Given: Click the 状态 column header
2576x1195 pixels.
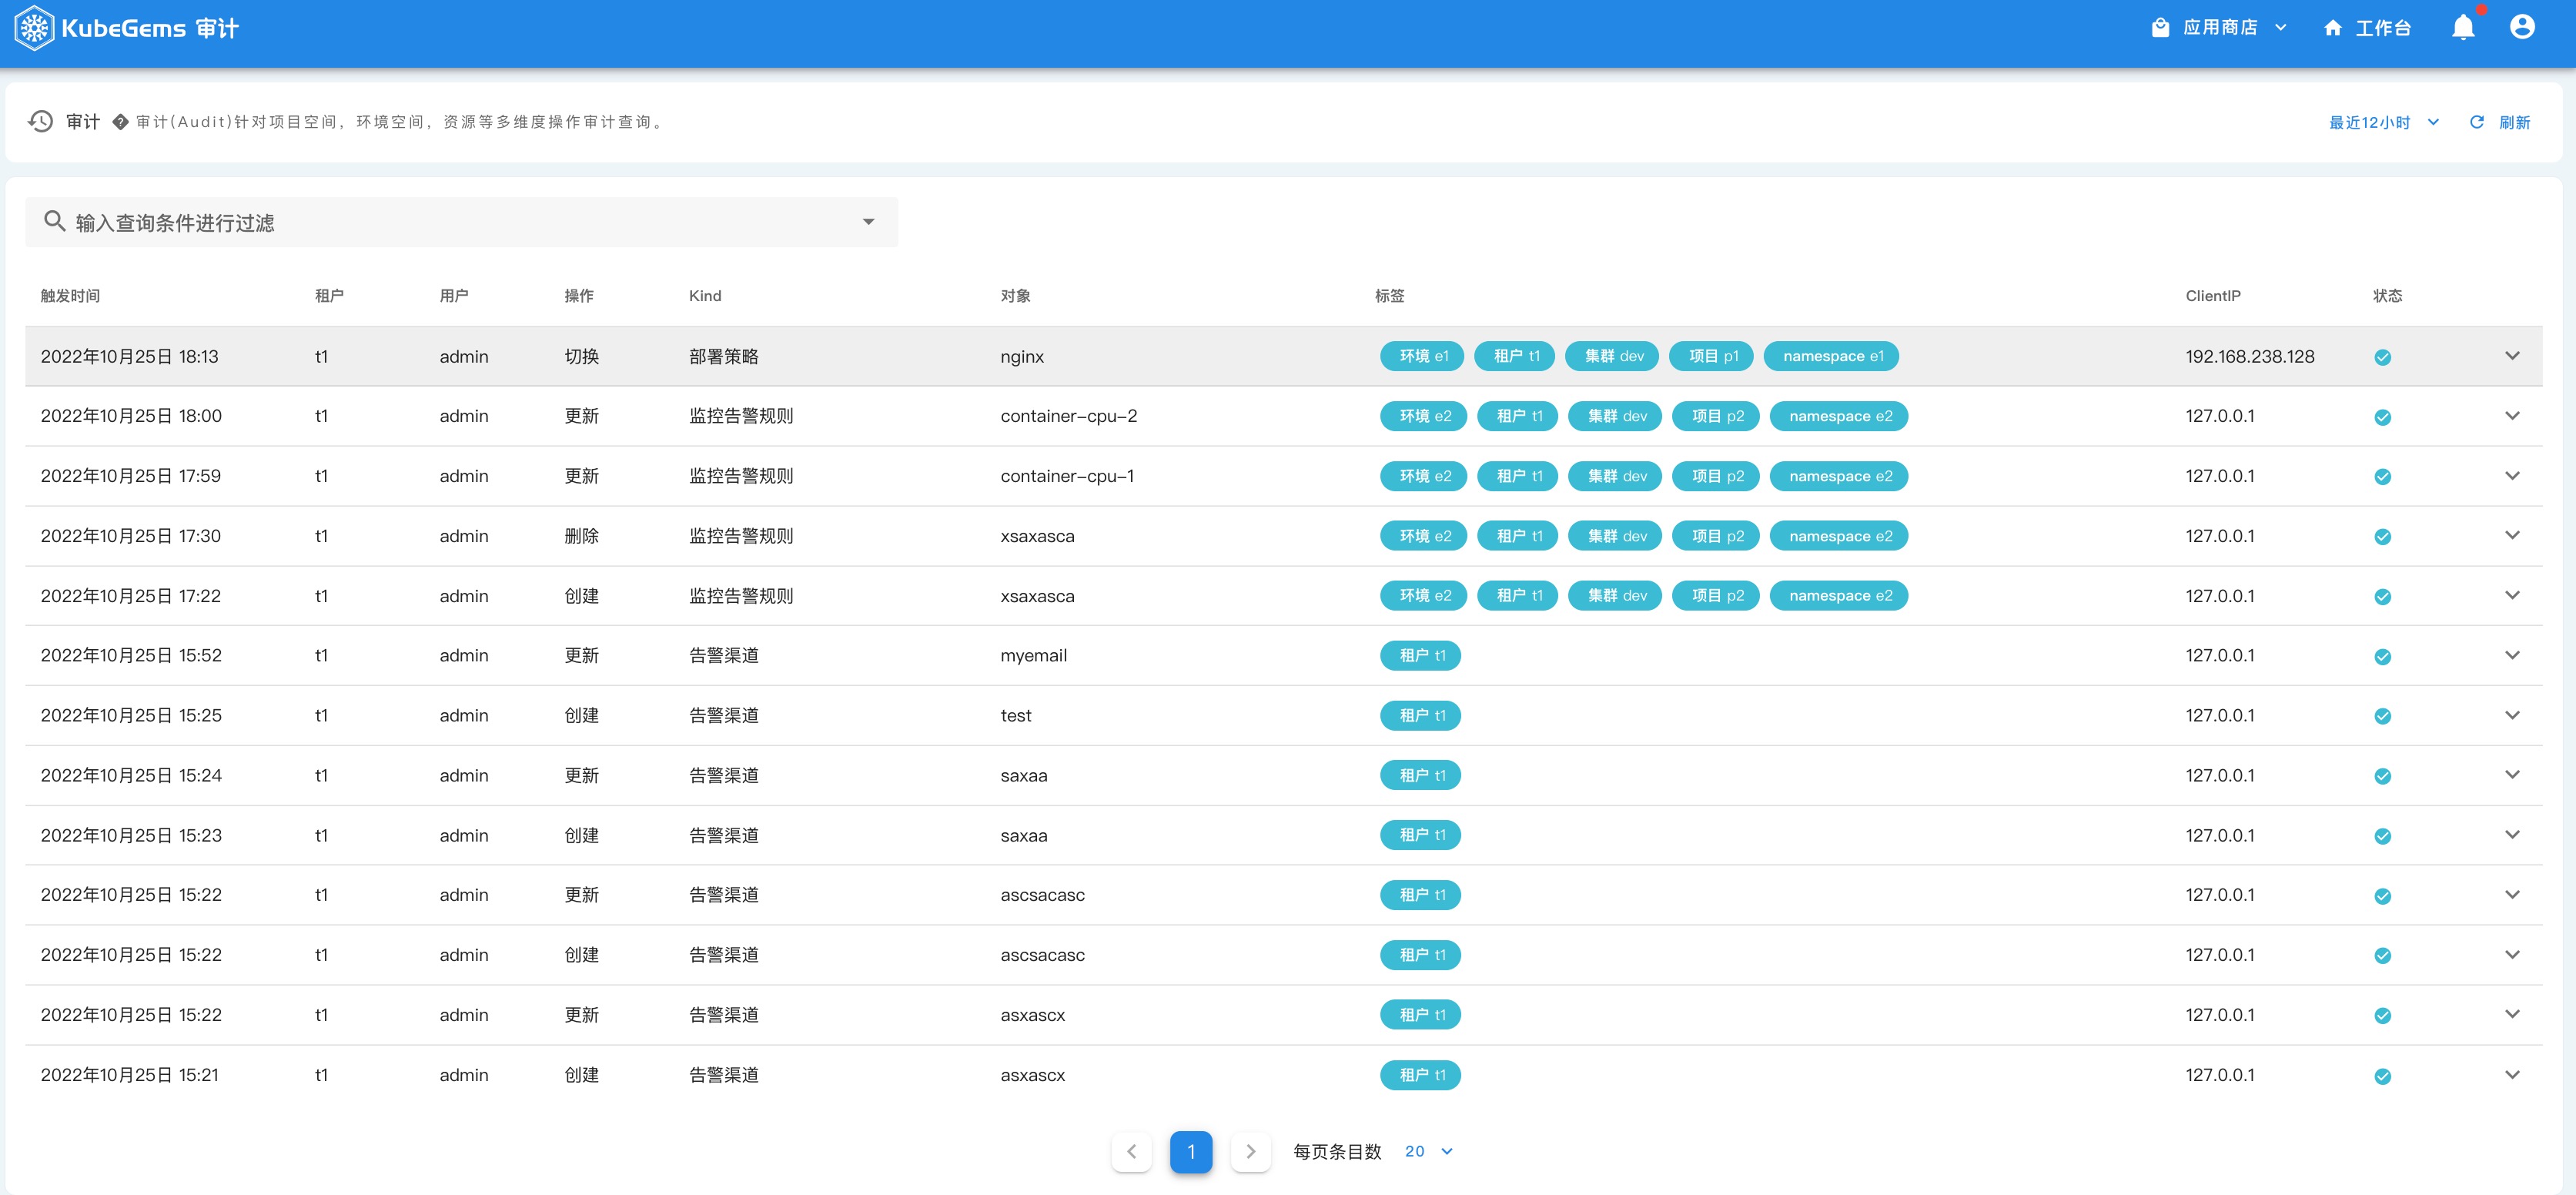Looking at the screenshot, I should click(2388, 296).
